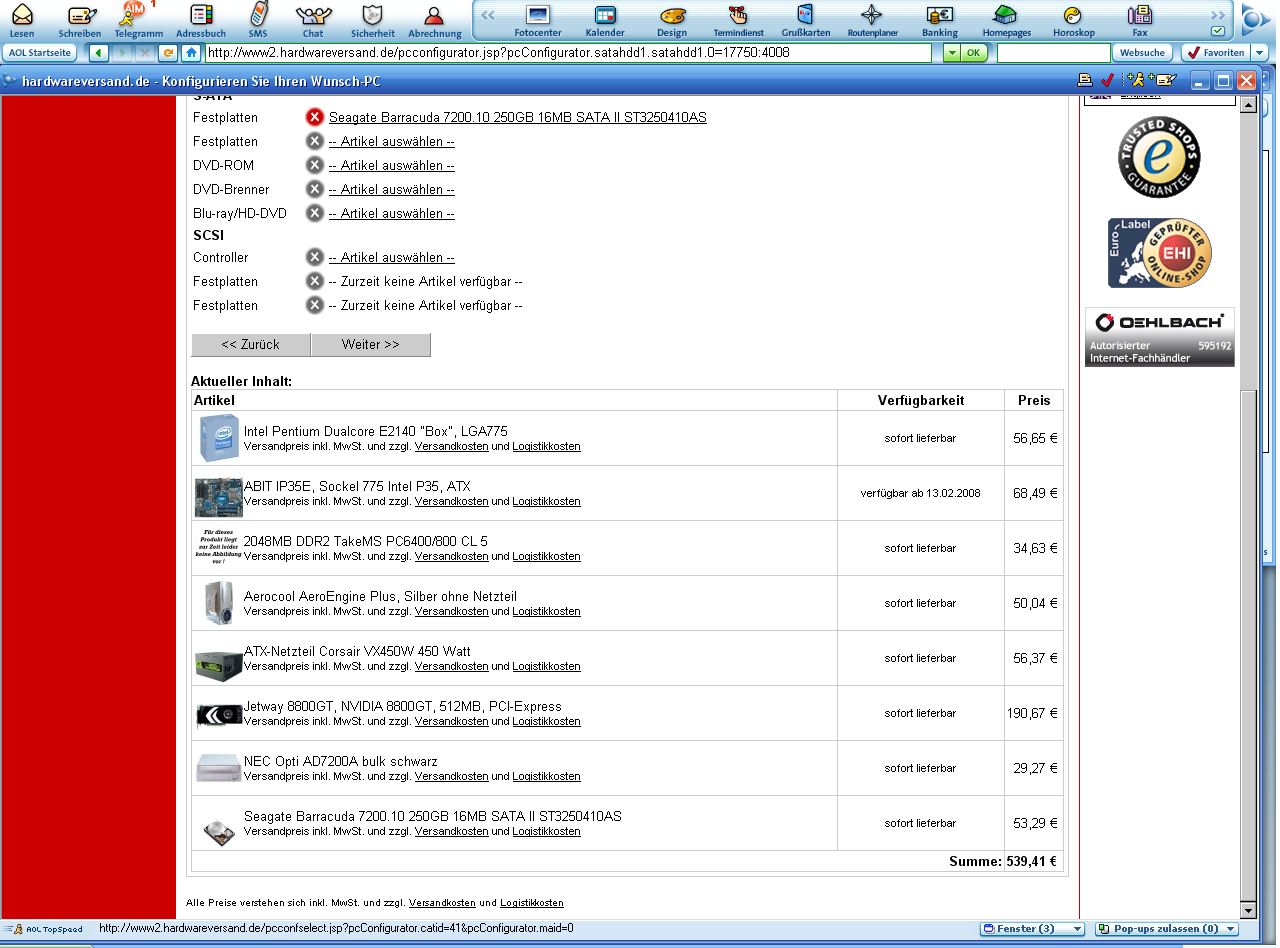The width and height of the screenshot is (1280, 948).
Task: Click the red checkmark icon in title bar
Action: (x=1107, y=80)
